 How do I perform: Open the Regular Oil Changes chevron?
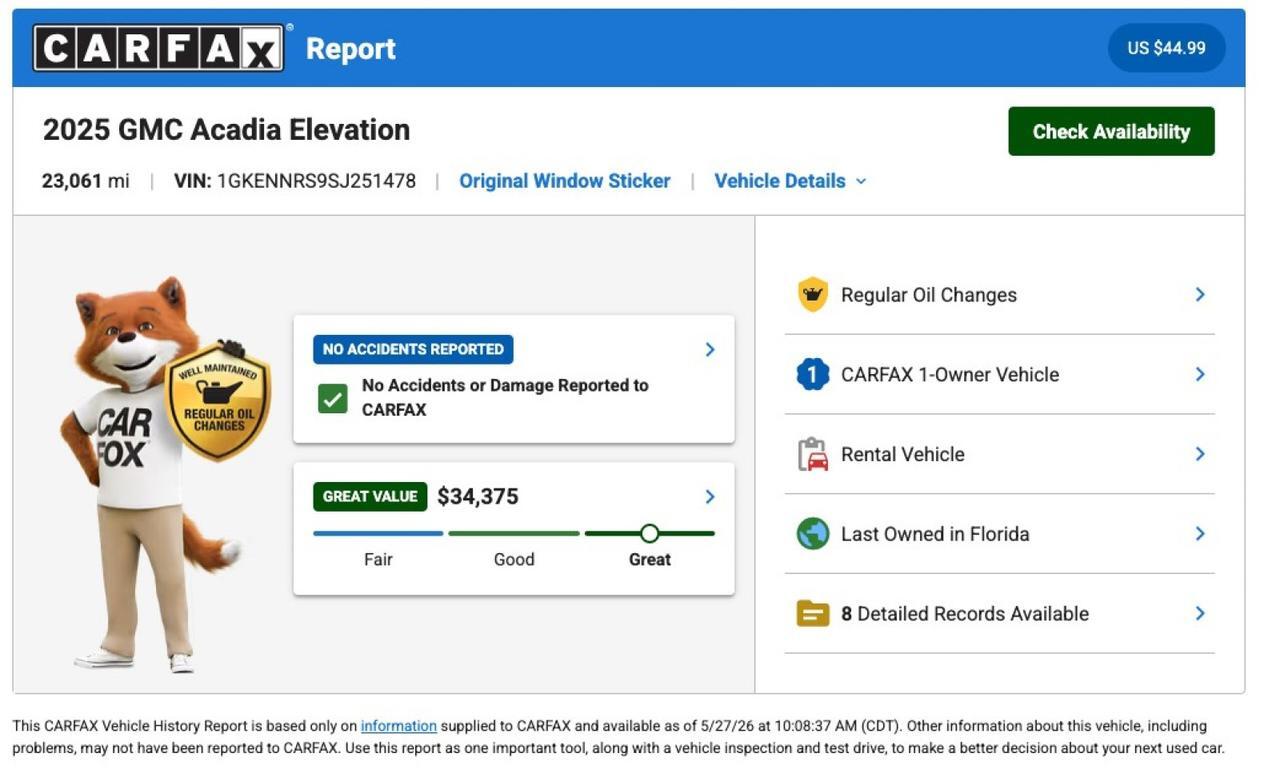(1200, 294)
